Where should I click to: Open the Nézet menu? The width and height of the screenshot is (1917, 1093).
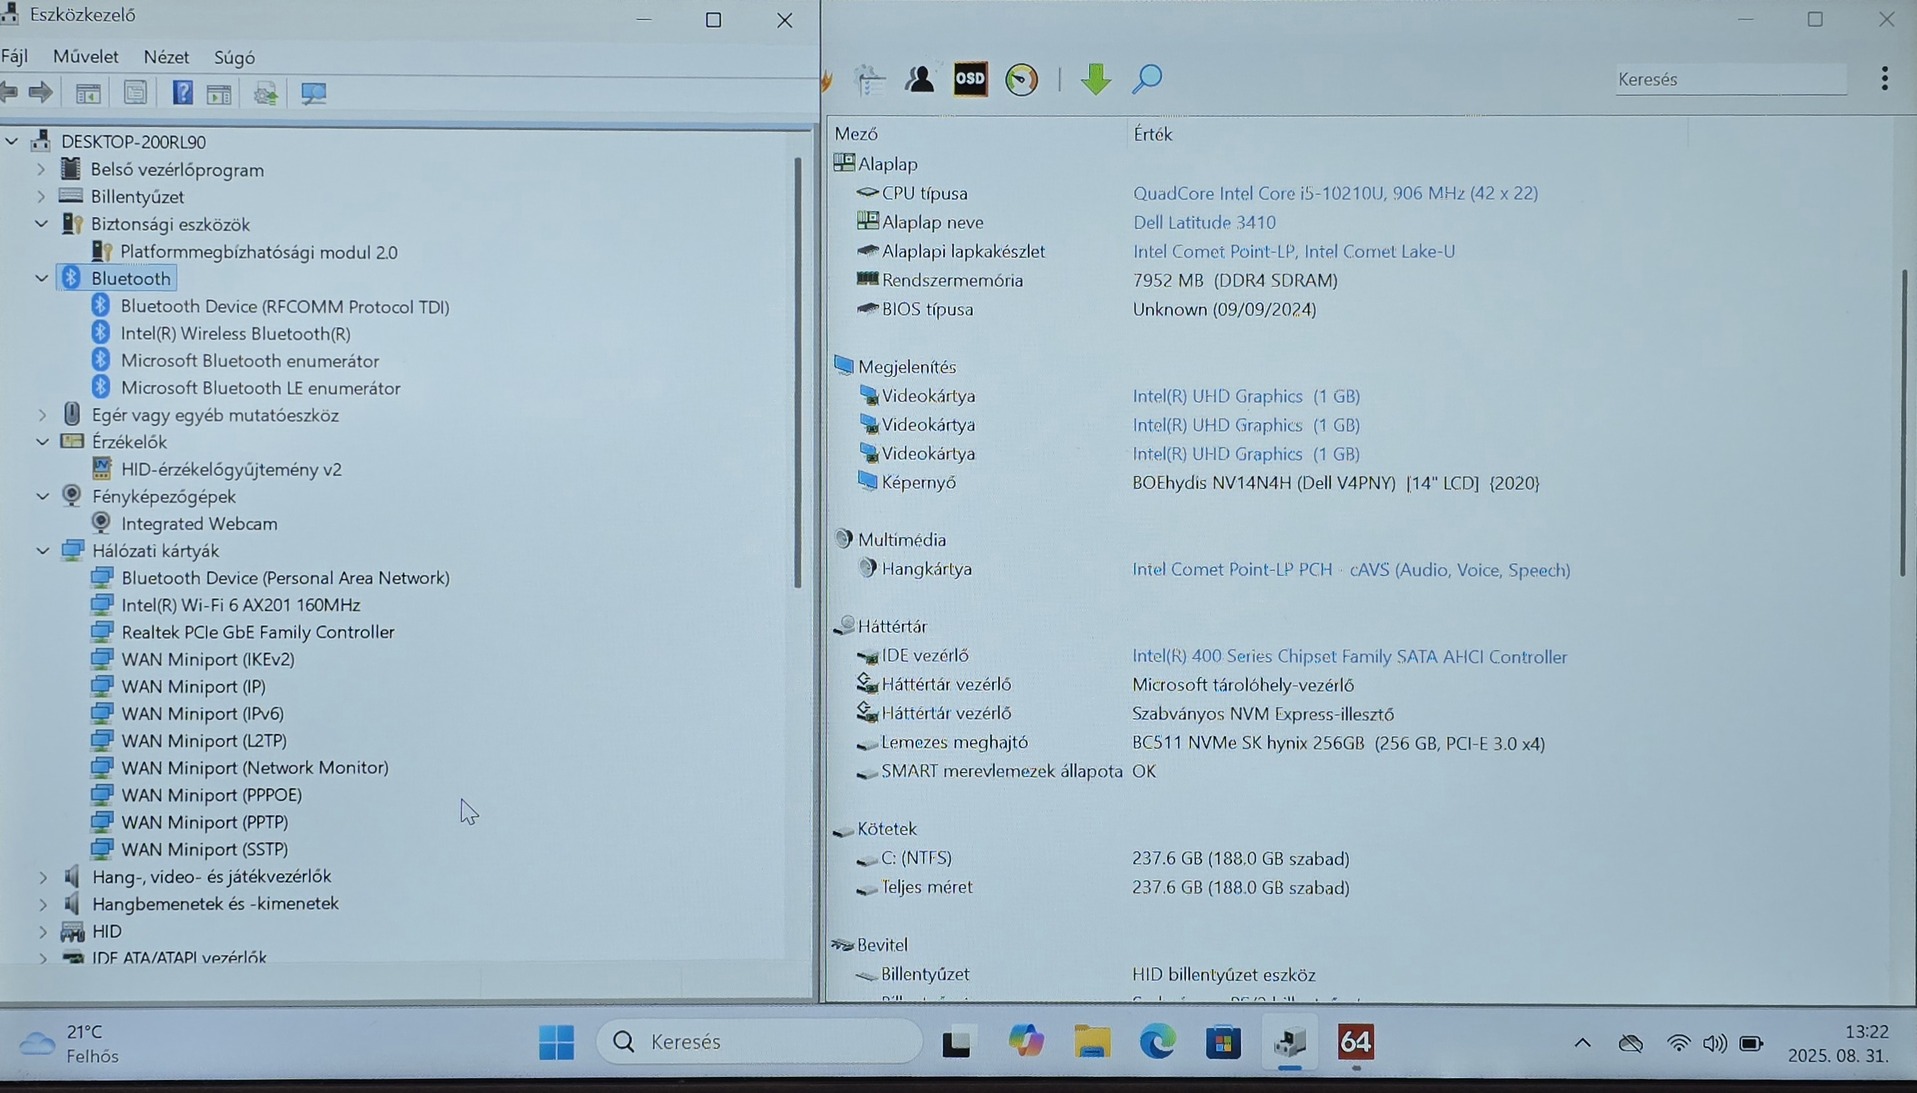click(x=166, y=57)
